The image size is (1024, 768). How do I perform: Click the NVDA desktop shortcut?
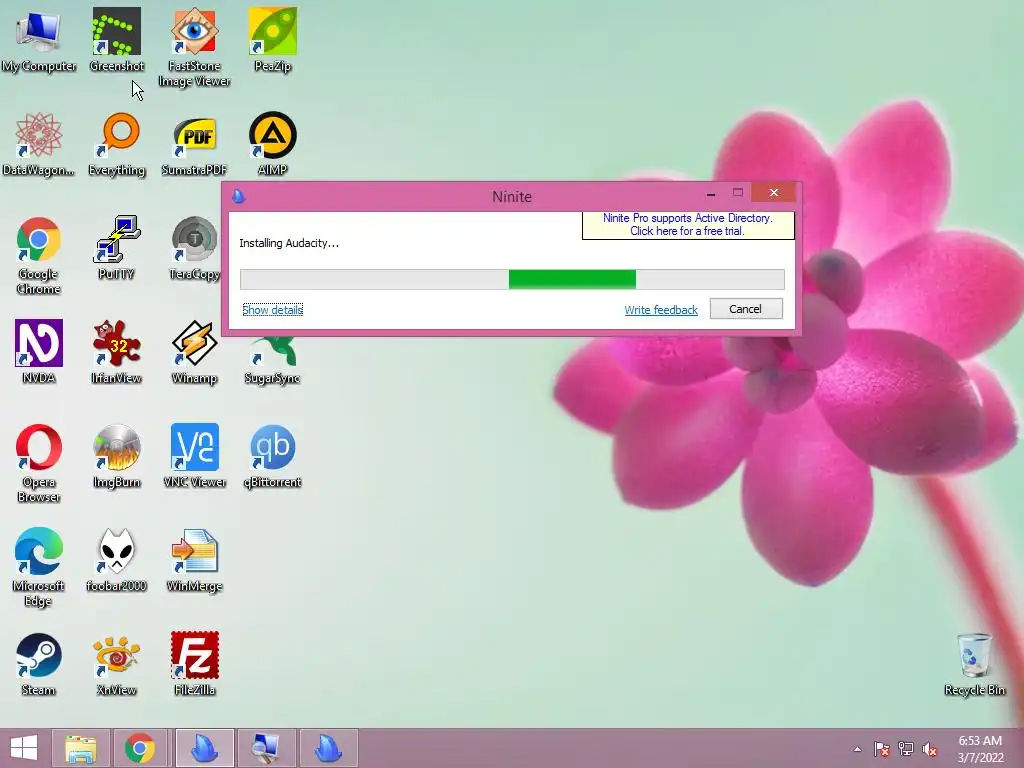click(39, 353)
